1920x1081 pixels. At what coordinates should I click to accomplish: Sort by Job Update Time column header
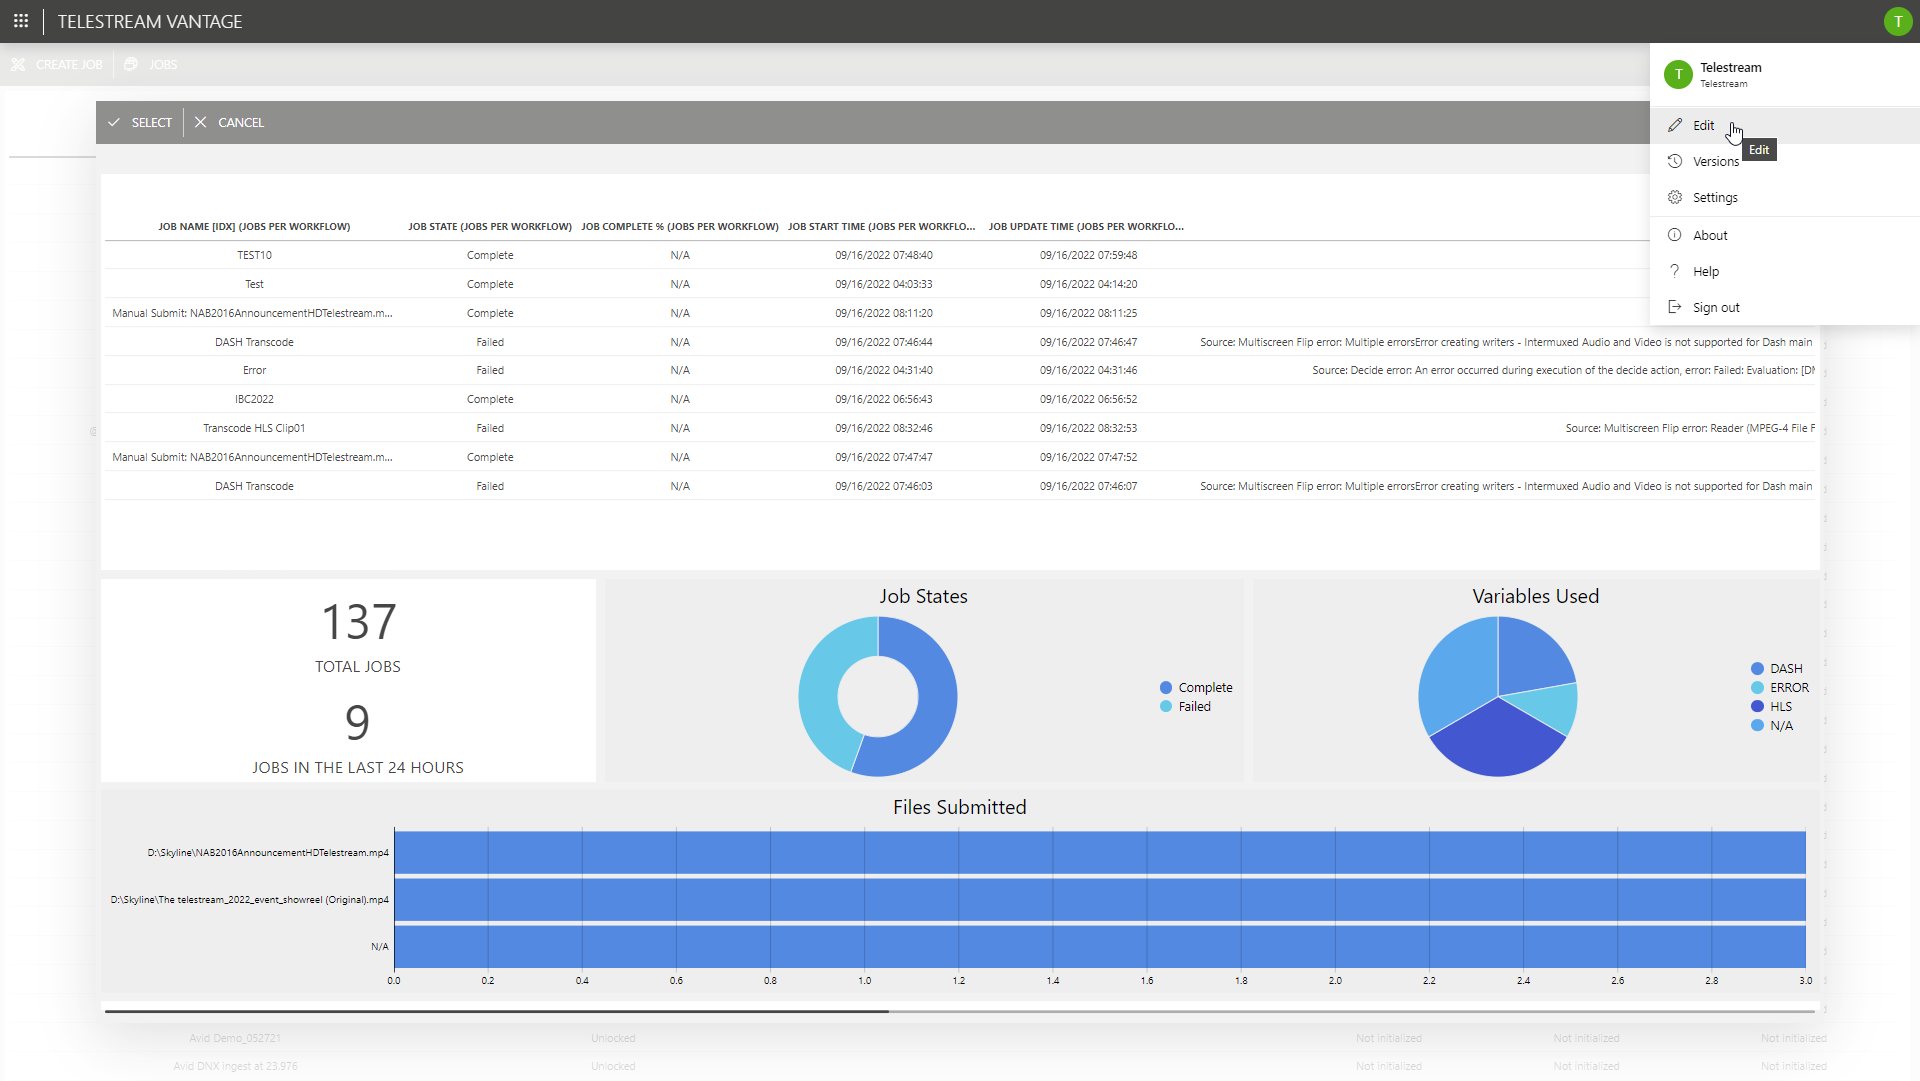point(1086,227)
